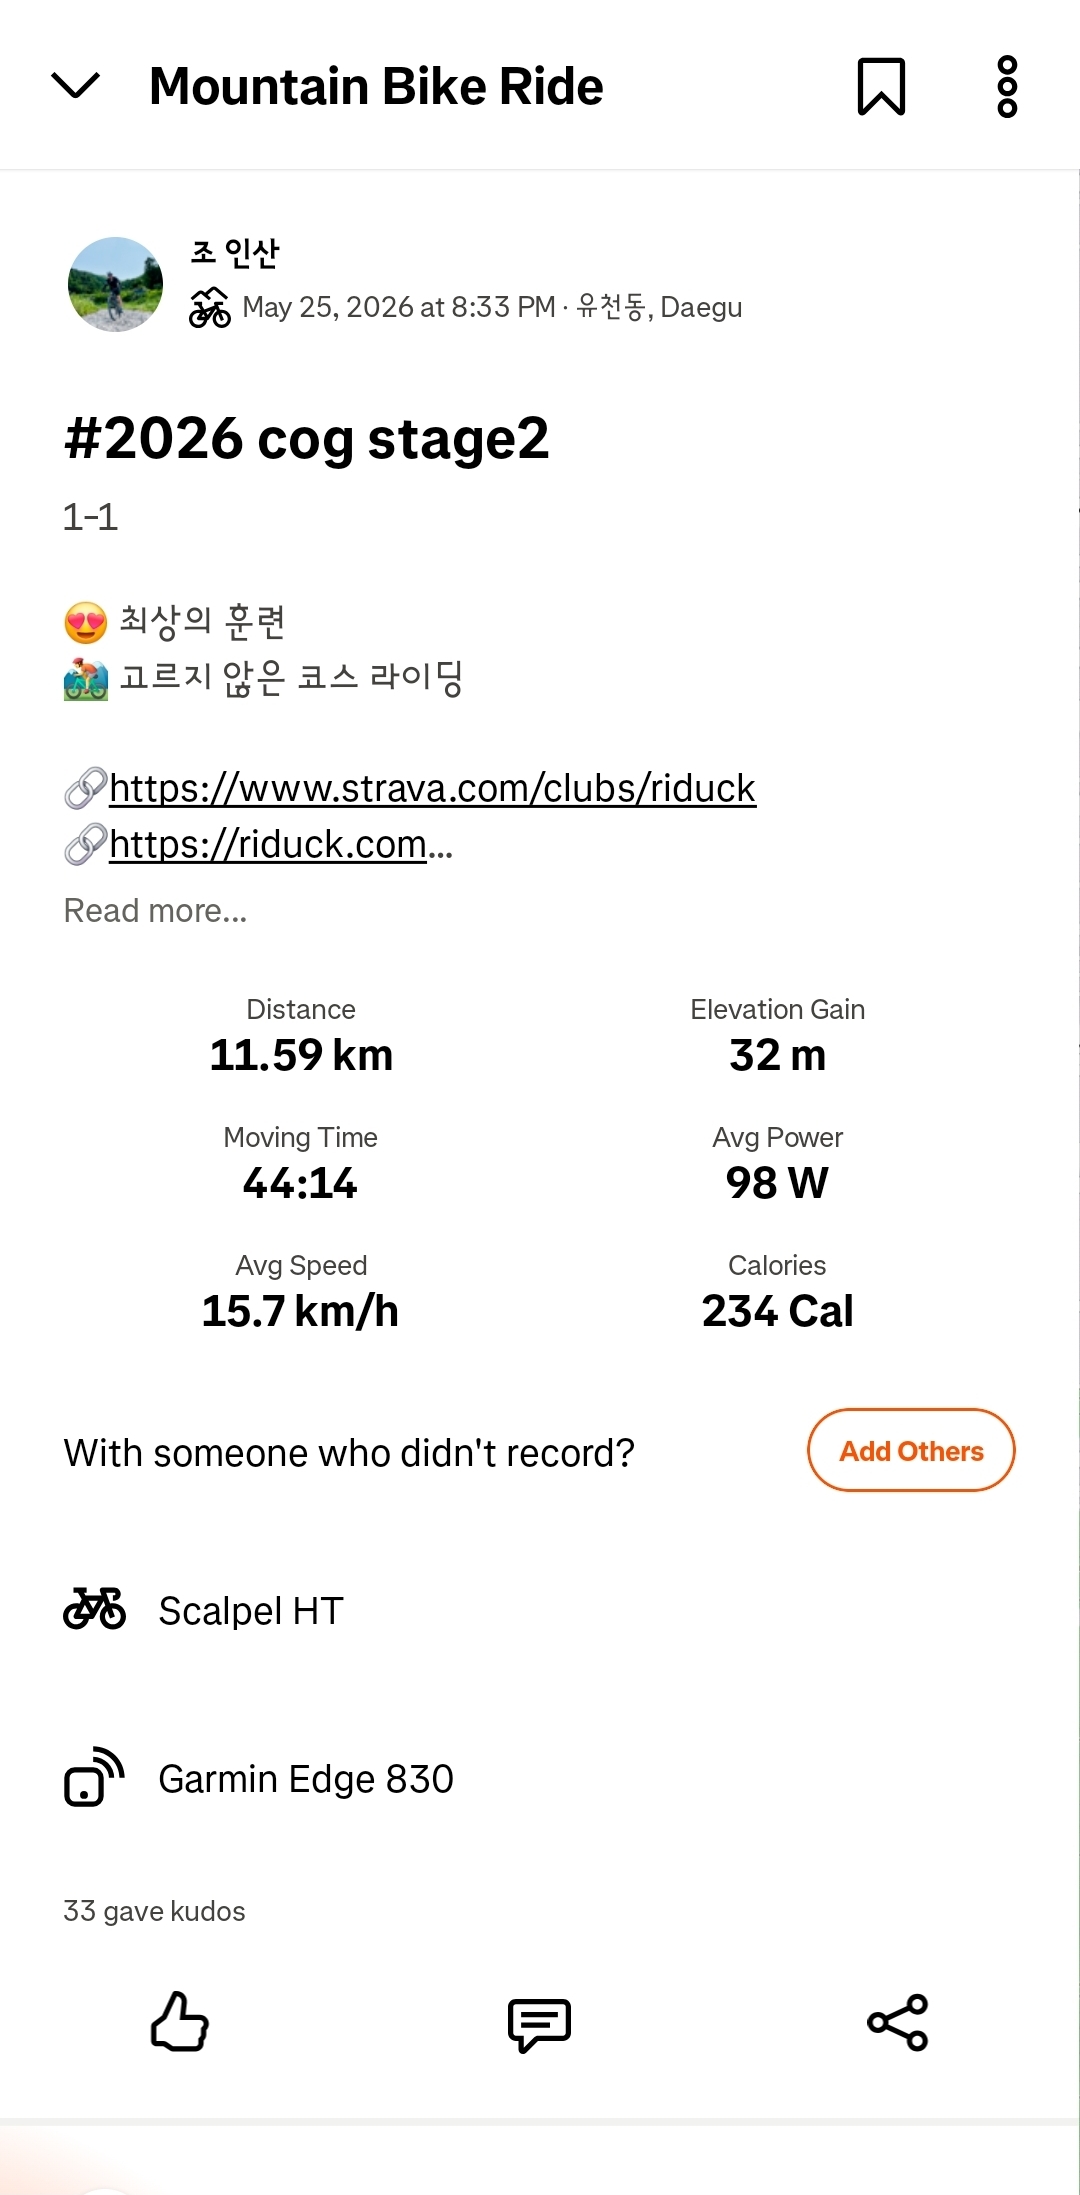Open the three-dot overflow menu
The width and height of the screenshot is (1080, 2195).
(x=1007, y=87)
